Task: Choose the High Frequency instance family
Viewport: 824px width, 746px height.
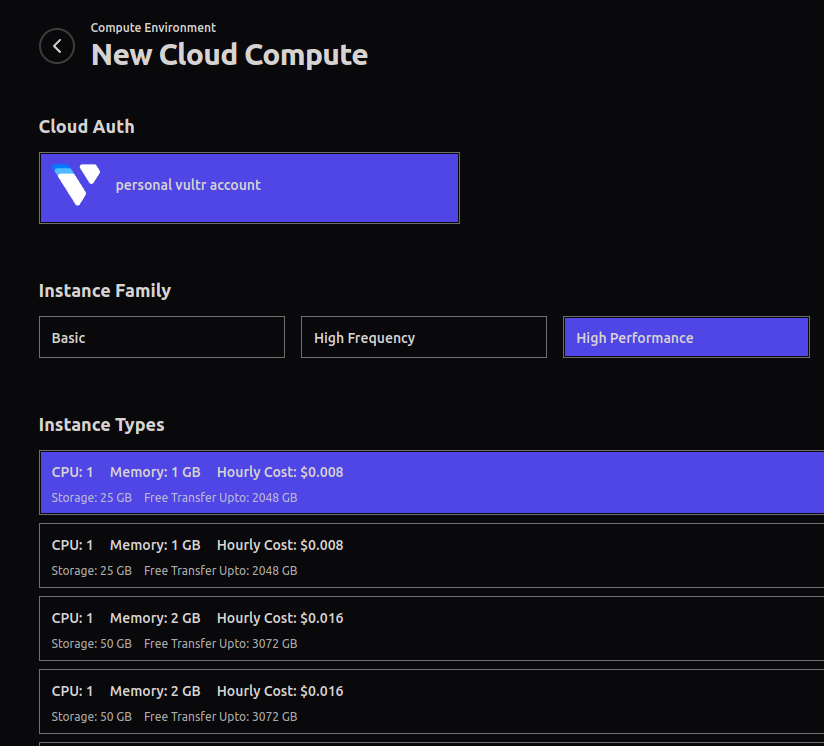Action: (x=423, y=337)
